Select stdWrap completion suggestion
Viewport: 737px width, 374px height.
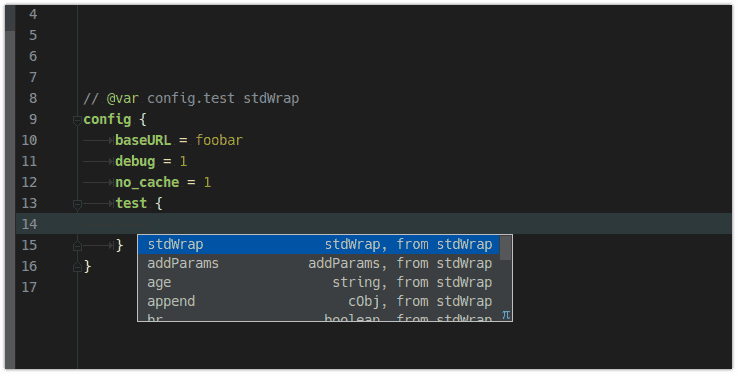pyautogui.click(x=318, y=244)
